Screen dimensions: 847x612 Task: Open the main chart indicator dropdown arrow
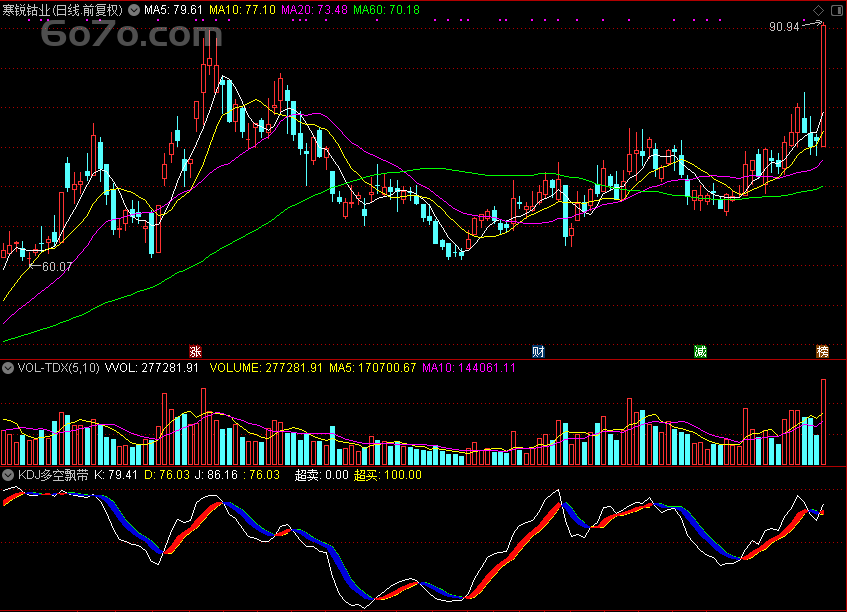pyautogui.click(x=134, y=10)
